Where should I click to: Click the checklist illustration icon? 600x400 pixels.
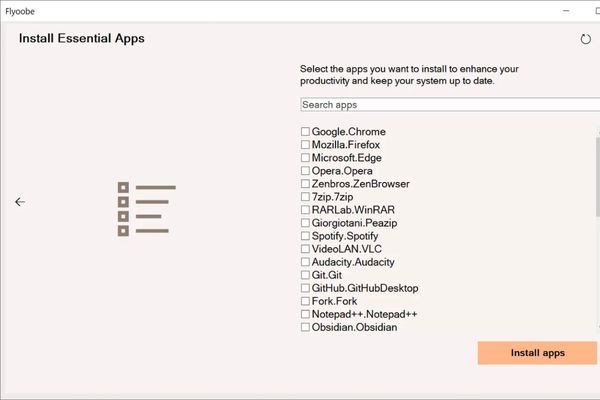146,209
